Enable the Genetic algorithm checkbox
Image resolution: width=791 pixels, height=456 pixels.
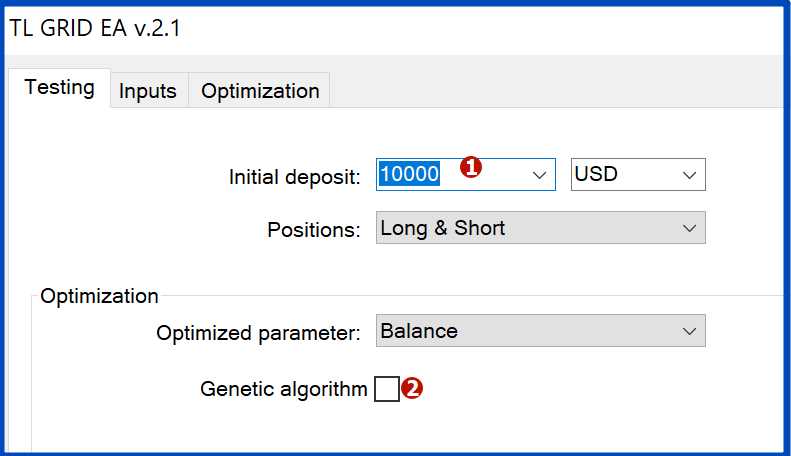387,389
